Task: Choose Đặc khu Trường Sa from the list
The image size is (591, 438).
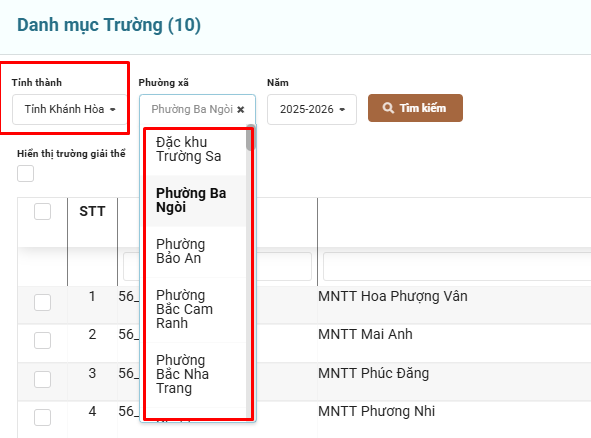Action: tap(196, 149)
